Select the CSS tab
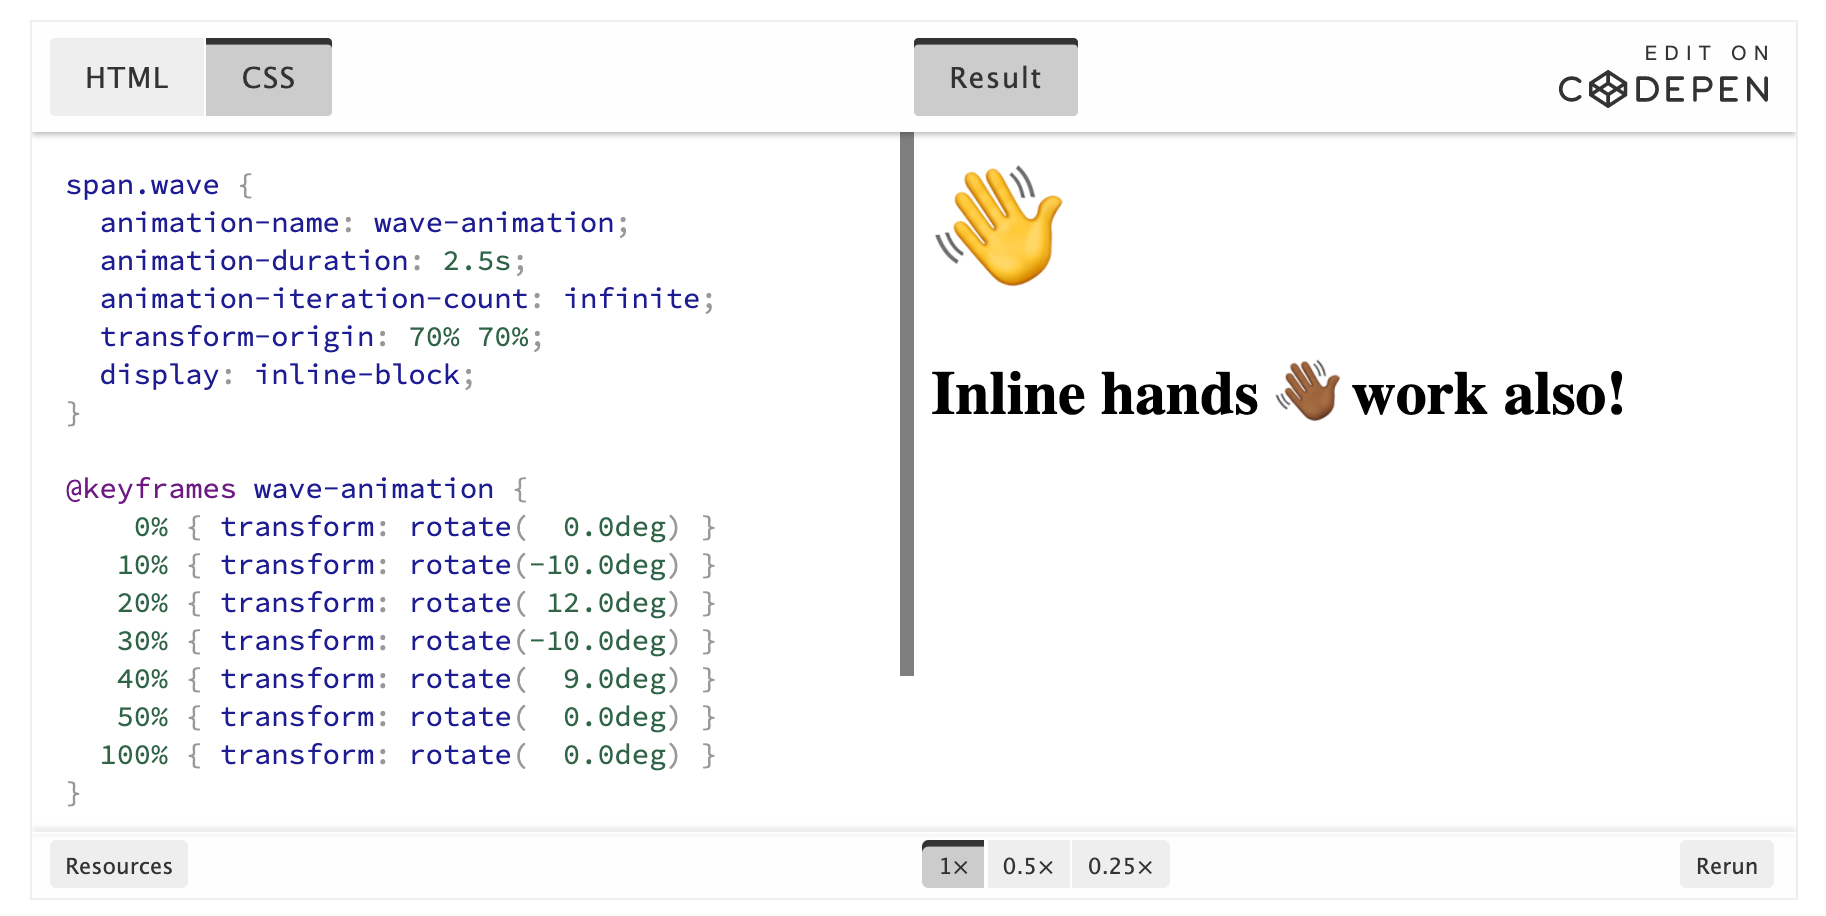This screenshot has height=916, width=1826. tap(268, 78)
